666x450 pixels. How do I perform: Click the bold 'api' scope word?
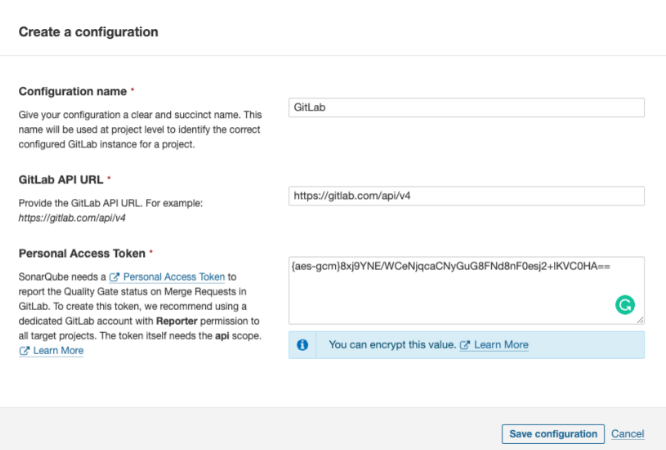click(222, 336)
